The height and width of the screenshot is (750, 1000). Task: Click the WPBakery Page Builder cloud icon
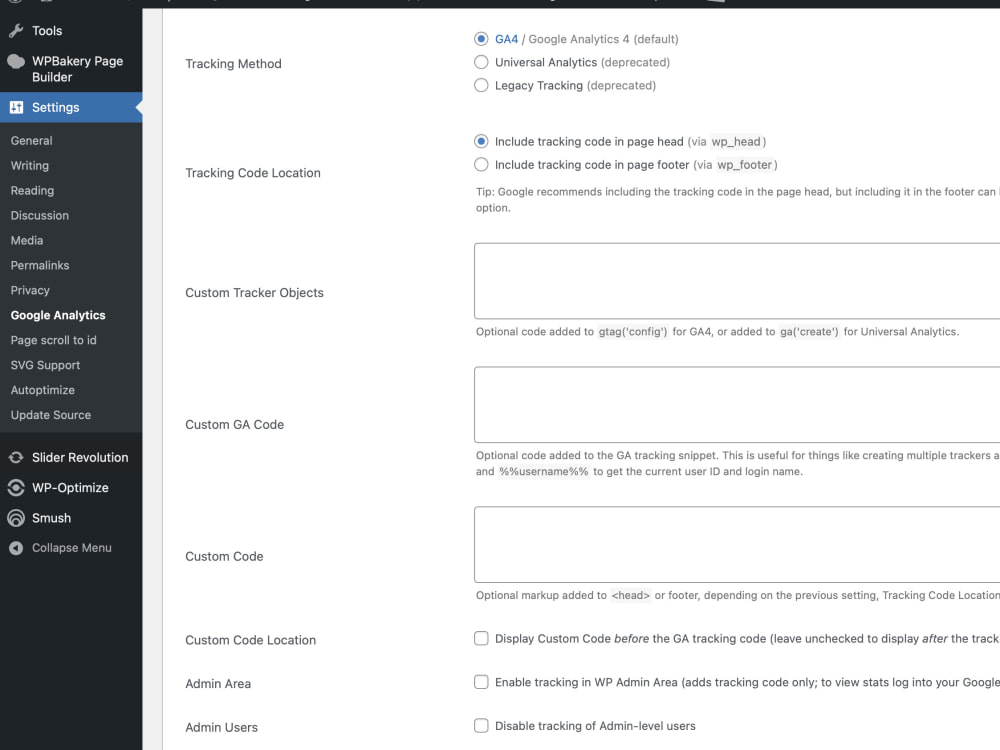[x=16, y=61]
